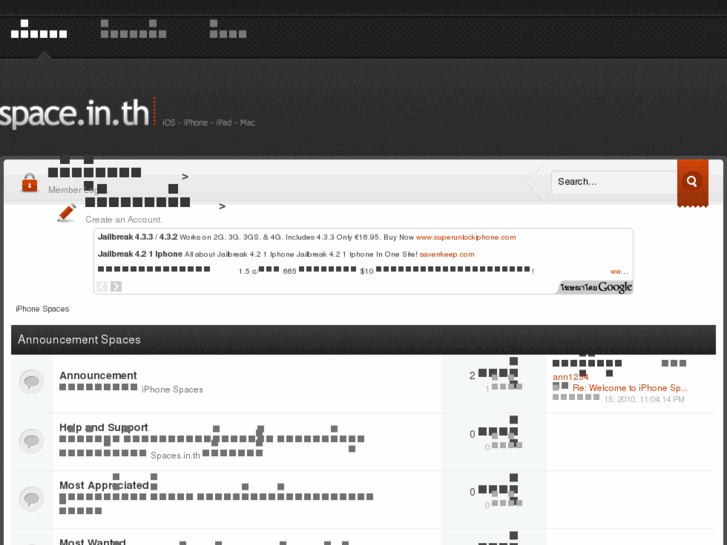Click the orange padlock Member Login icon
727x545 pixels.
click(x=30, y=183)
